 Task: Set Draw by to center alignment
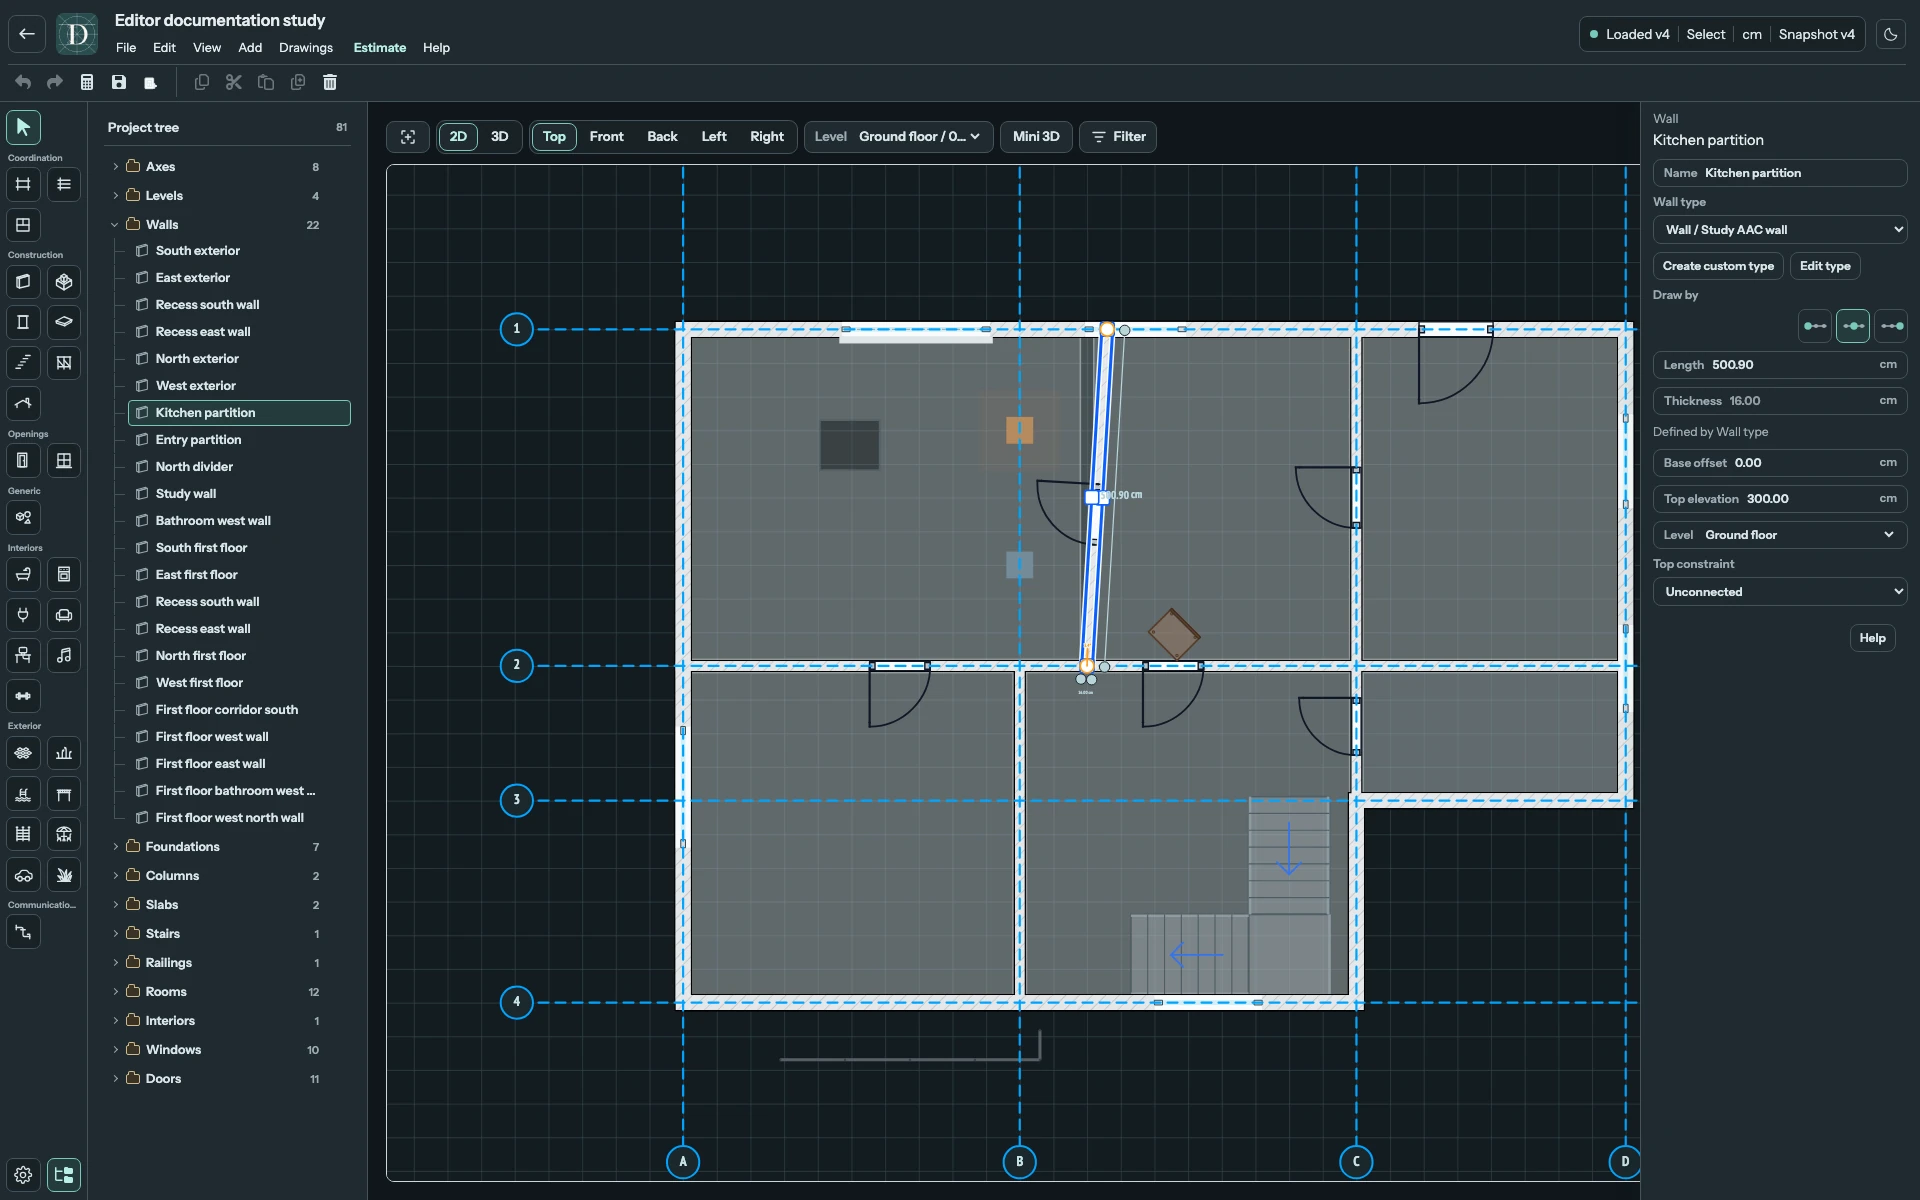click(x=1853, y=326)
